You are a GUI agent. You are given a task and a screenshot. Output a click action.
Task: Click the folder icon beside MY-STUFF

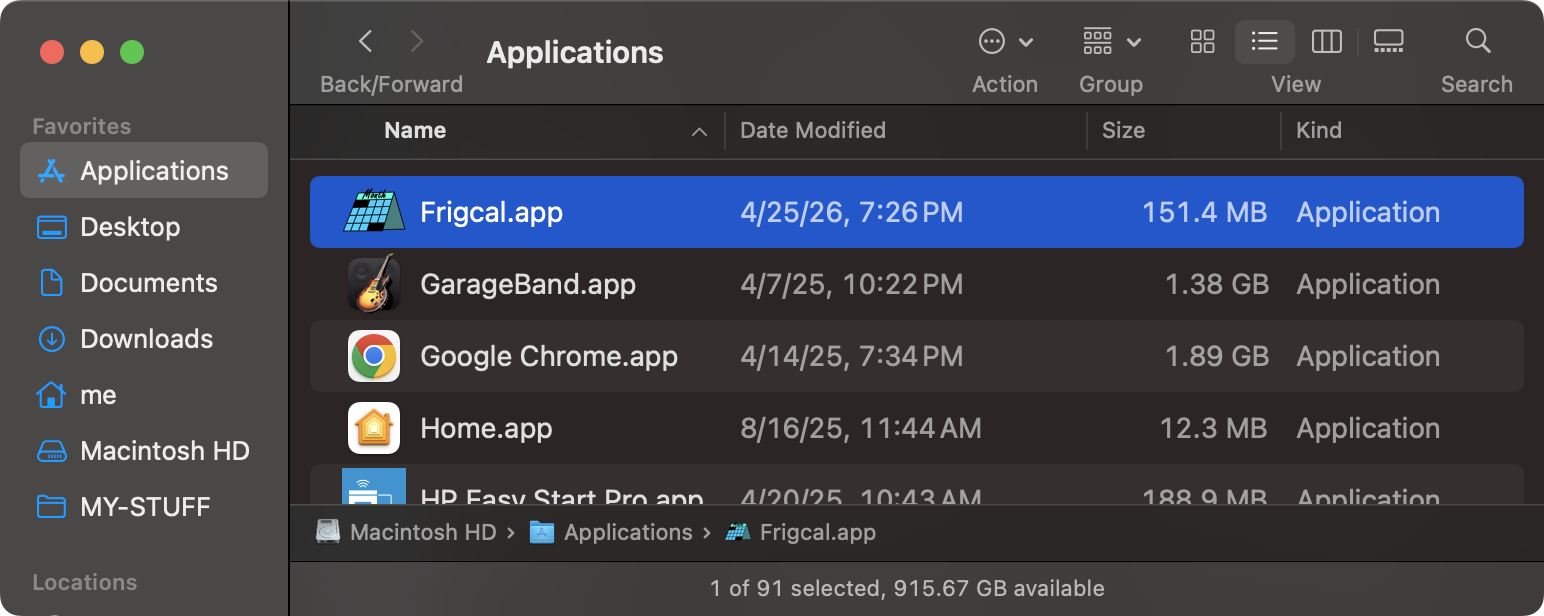pyautogui.click(x=51, y=507)
